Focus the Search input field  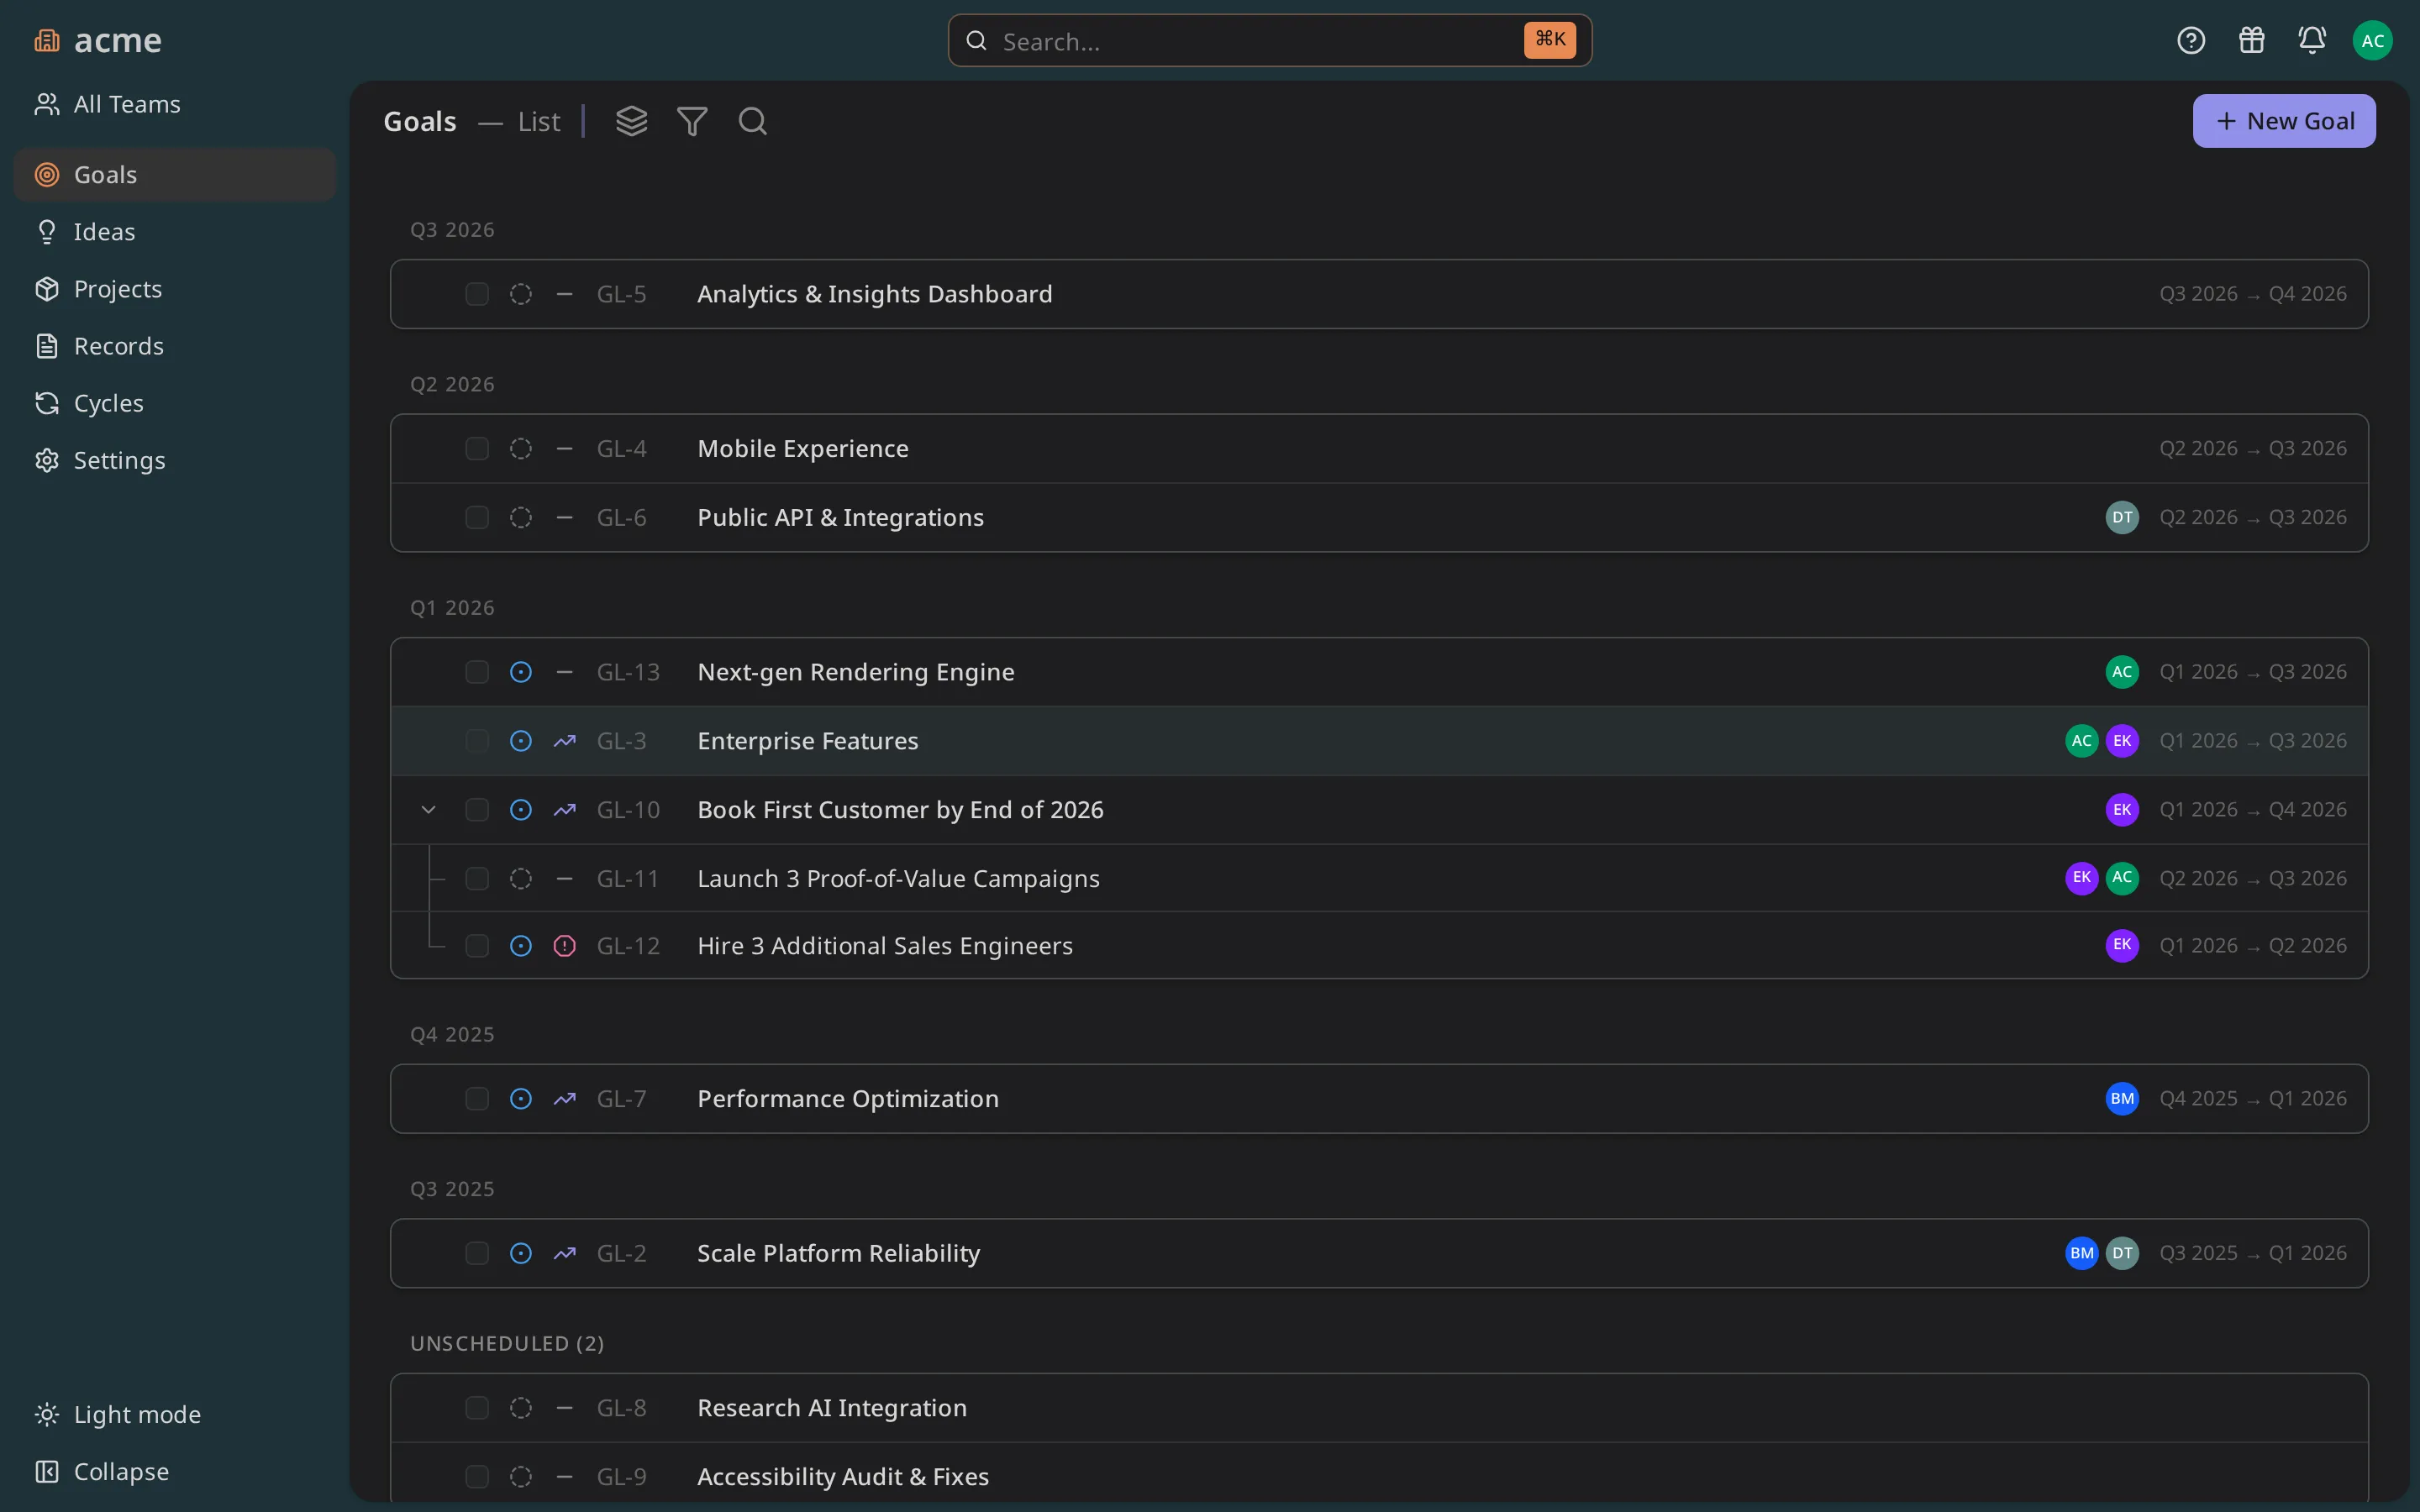point(1269,41)
